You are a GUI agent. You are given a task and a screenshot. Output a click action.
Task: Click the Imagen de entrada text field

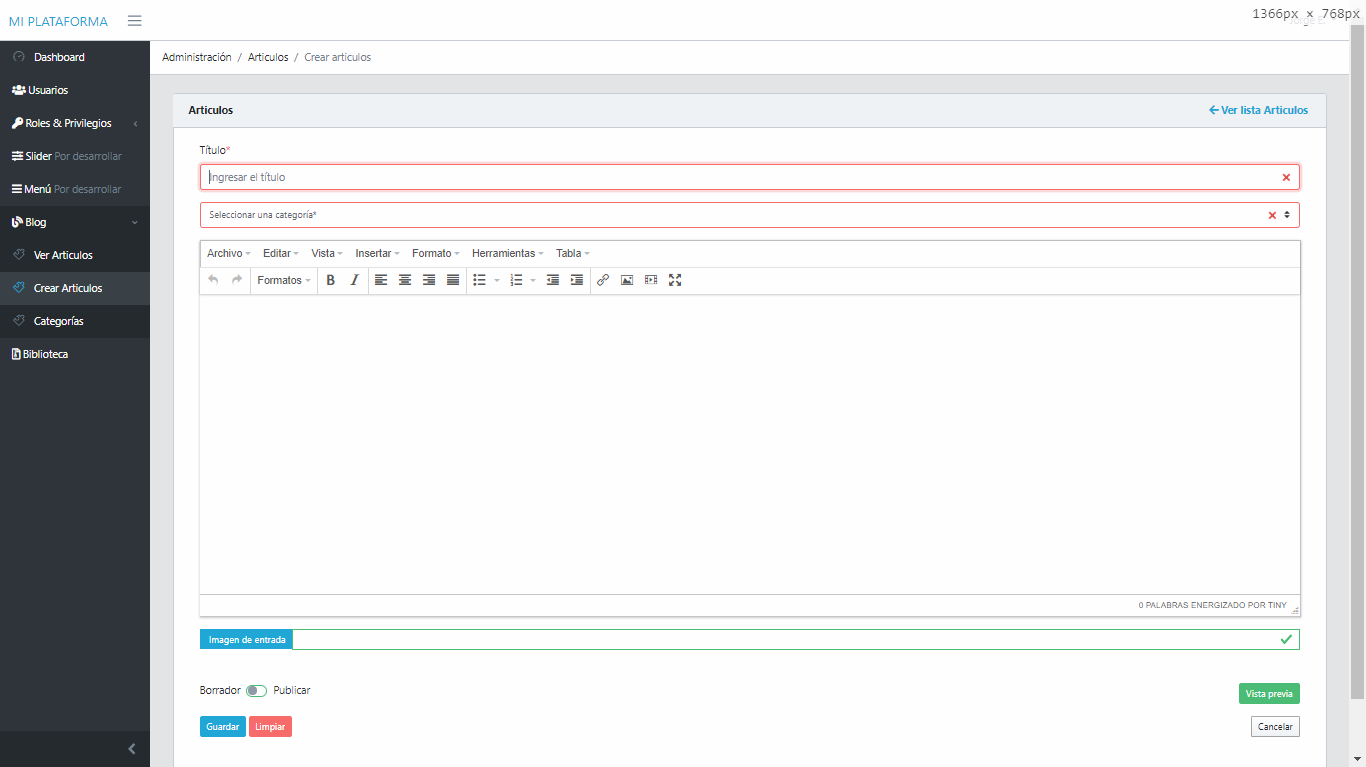[796, 639]
